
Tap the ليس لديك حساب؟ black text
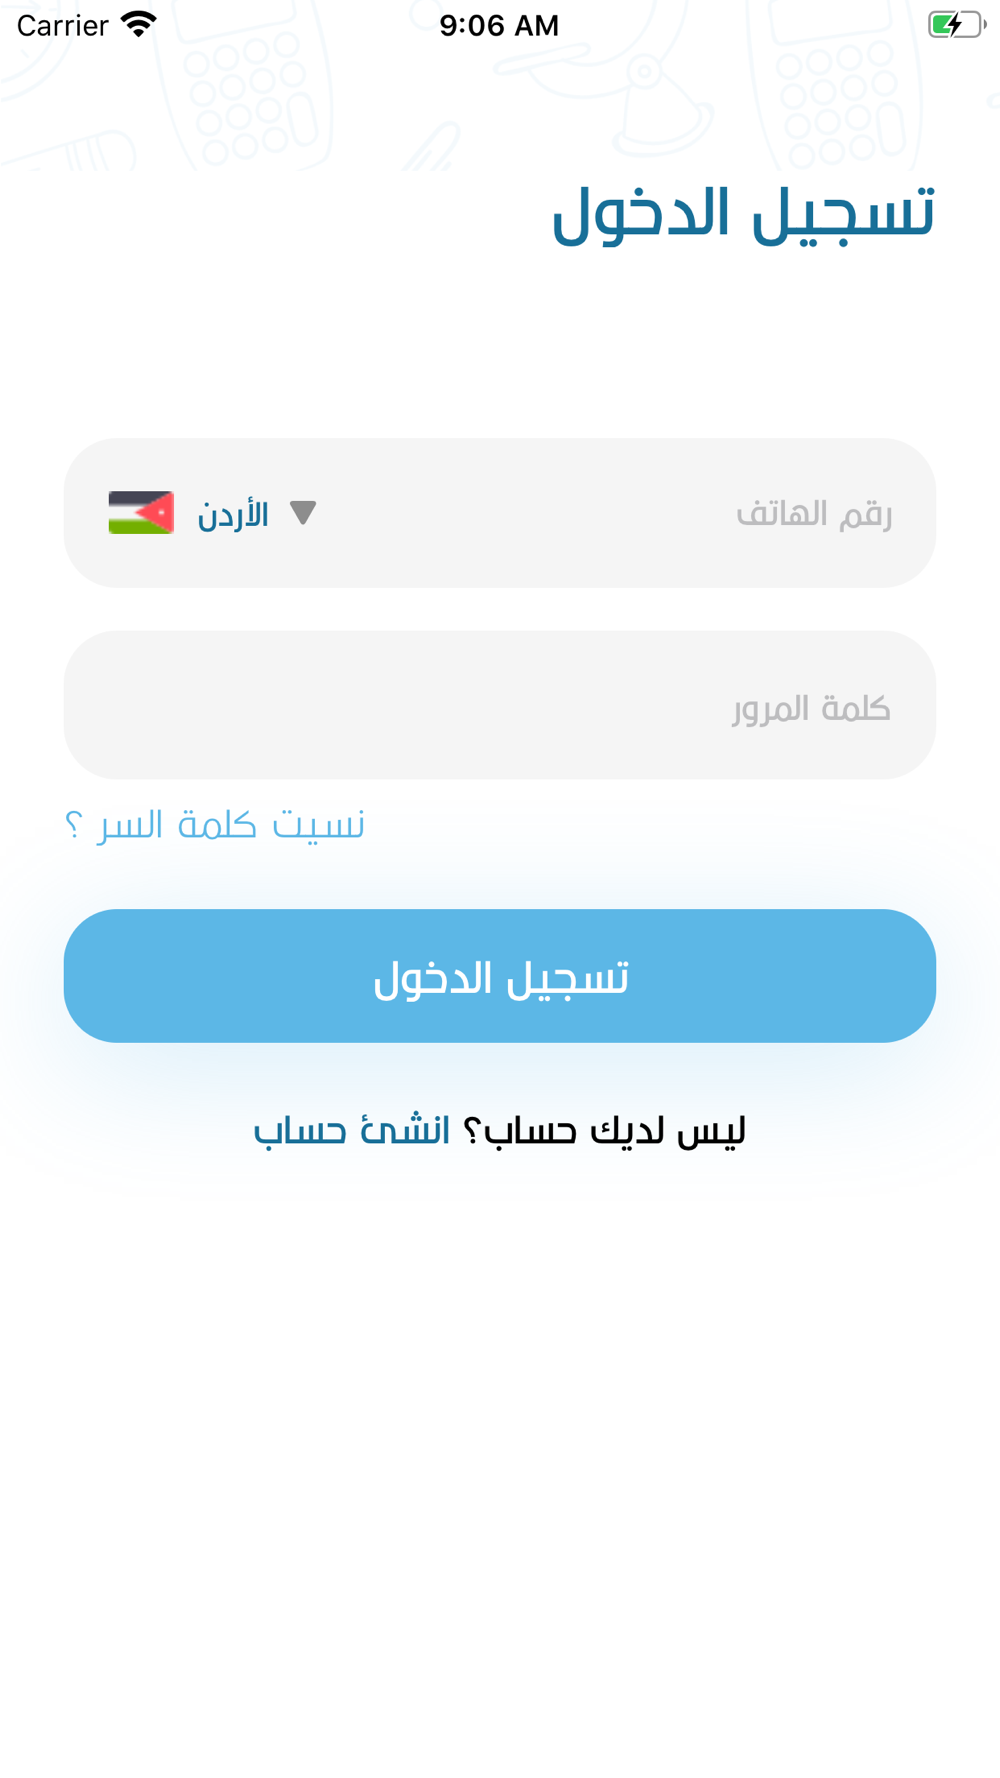point(604,1131)
